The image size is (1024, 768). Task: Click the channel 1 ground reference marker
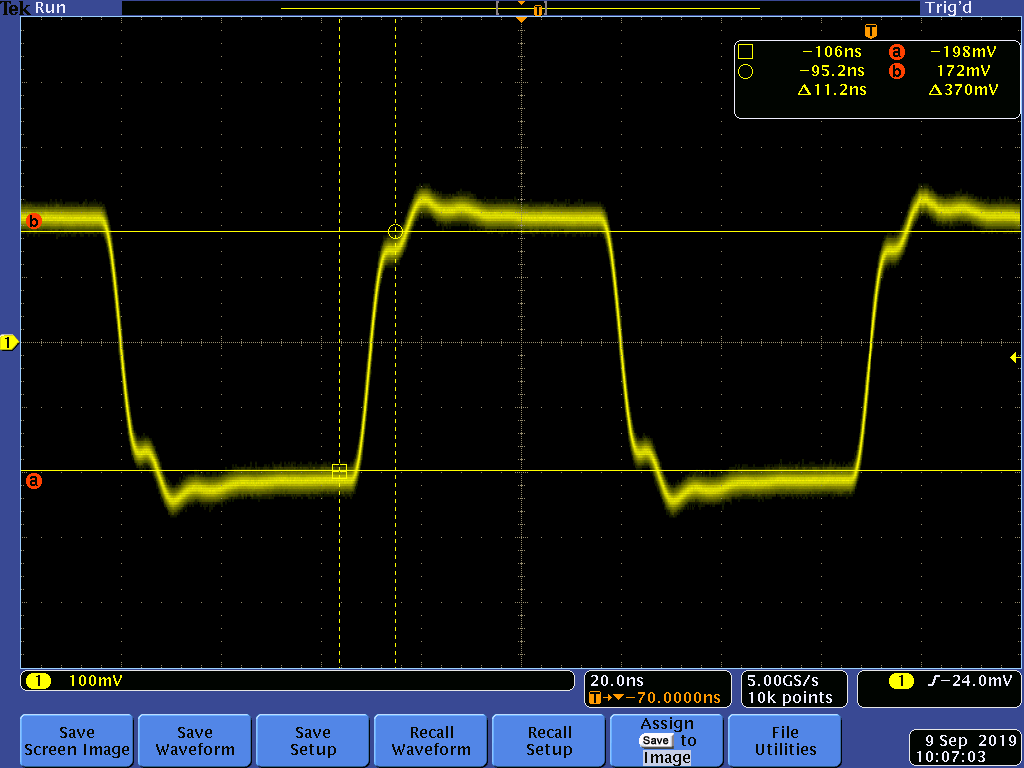click(x=9, y=342)
